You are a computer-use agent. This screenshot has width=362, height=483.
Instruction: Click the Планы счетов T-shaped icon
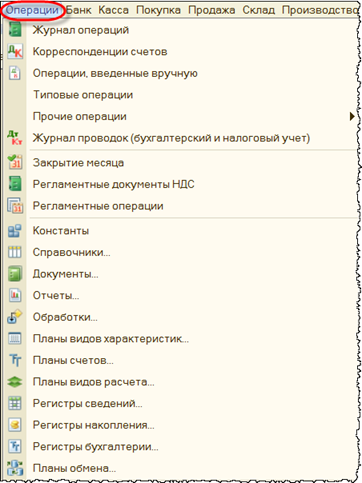coord(15,360)
